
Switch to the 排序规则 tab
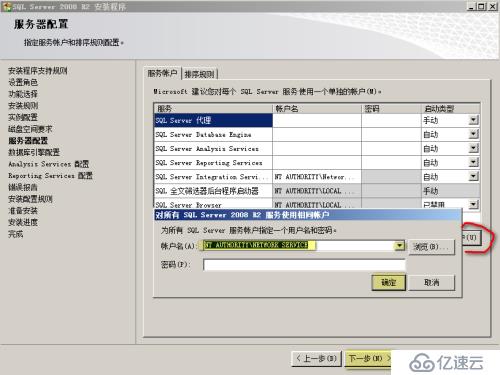(199, 74)
